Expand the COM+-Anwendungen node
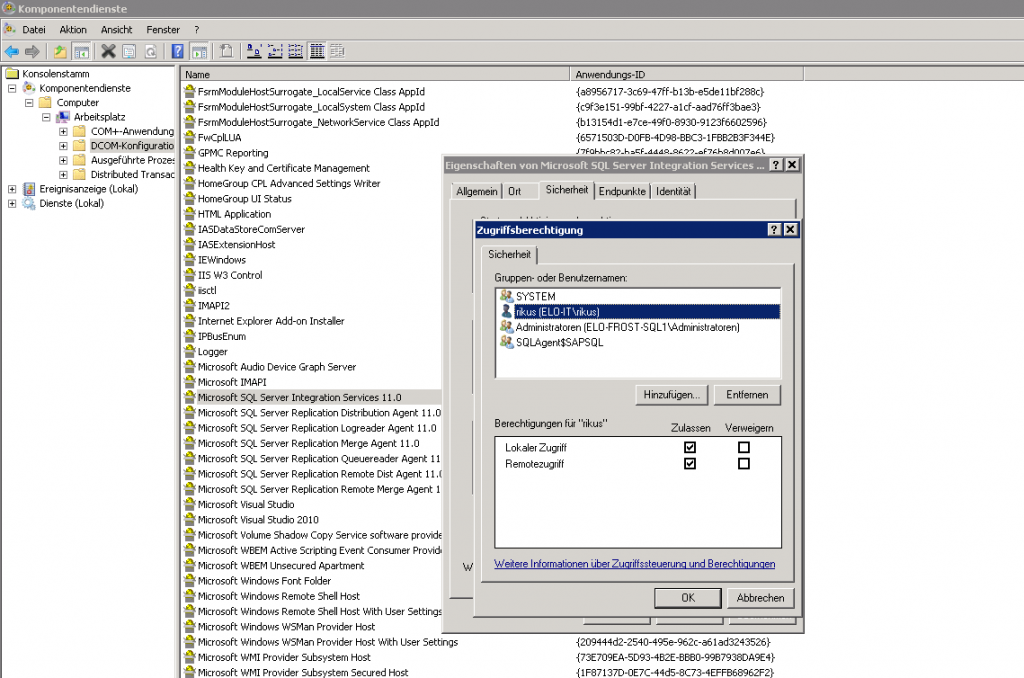This screenshot has height=678, width=1024. click(63, 131)
